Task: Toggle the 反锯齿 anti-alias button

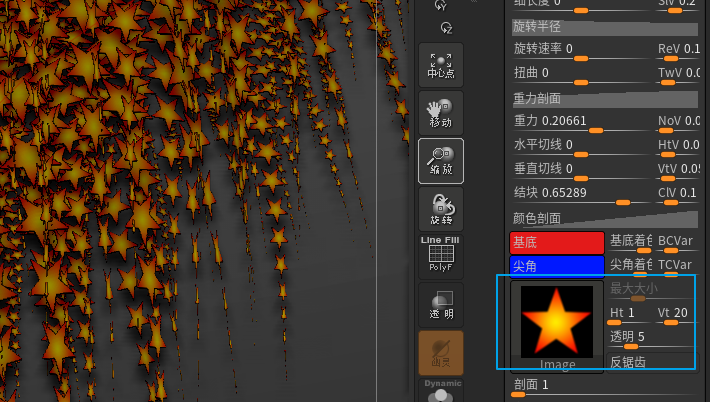Action: [x=651, y=362]
